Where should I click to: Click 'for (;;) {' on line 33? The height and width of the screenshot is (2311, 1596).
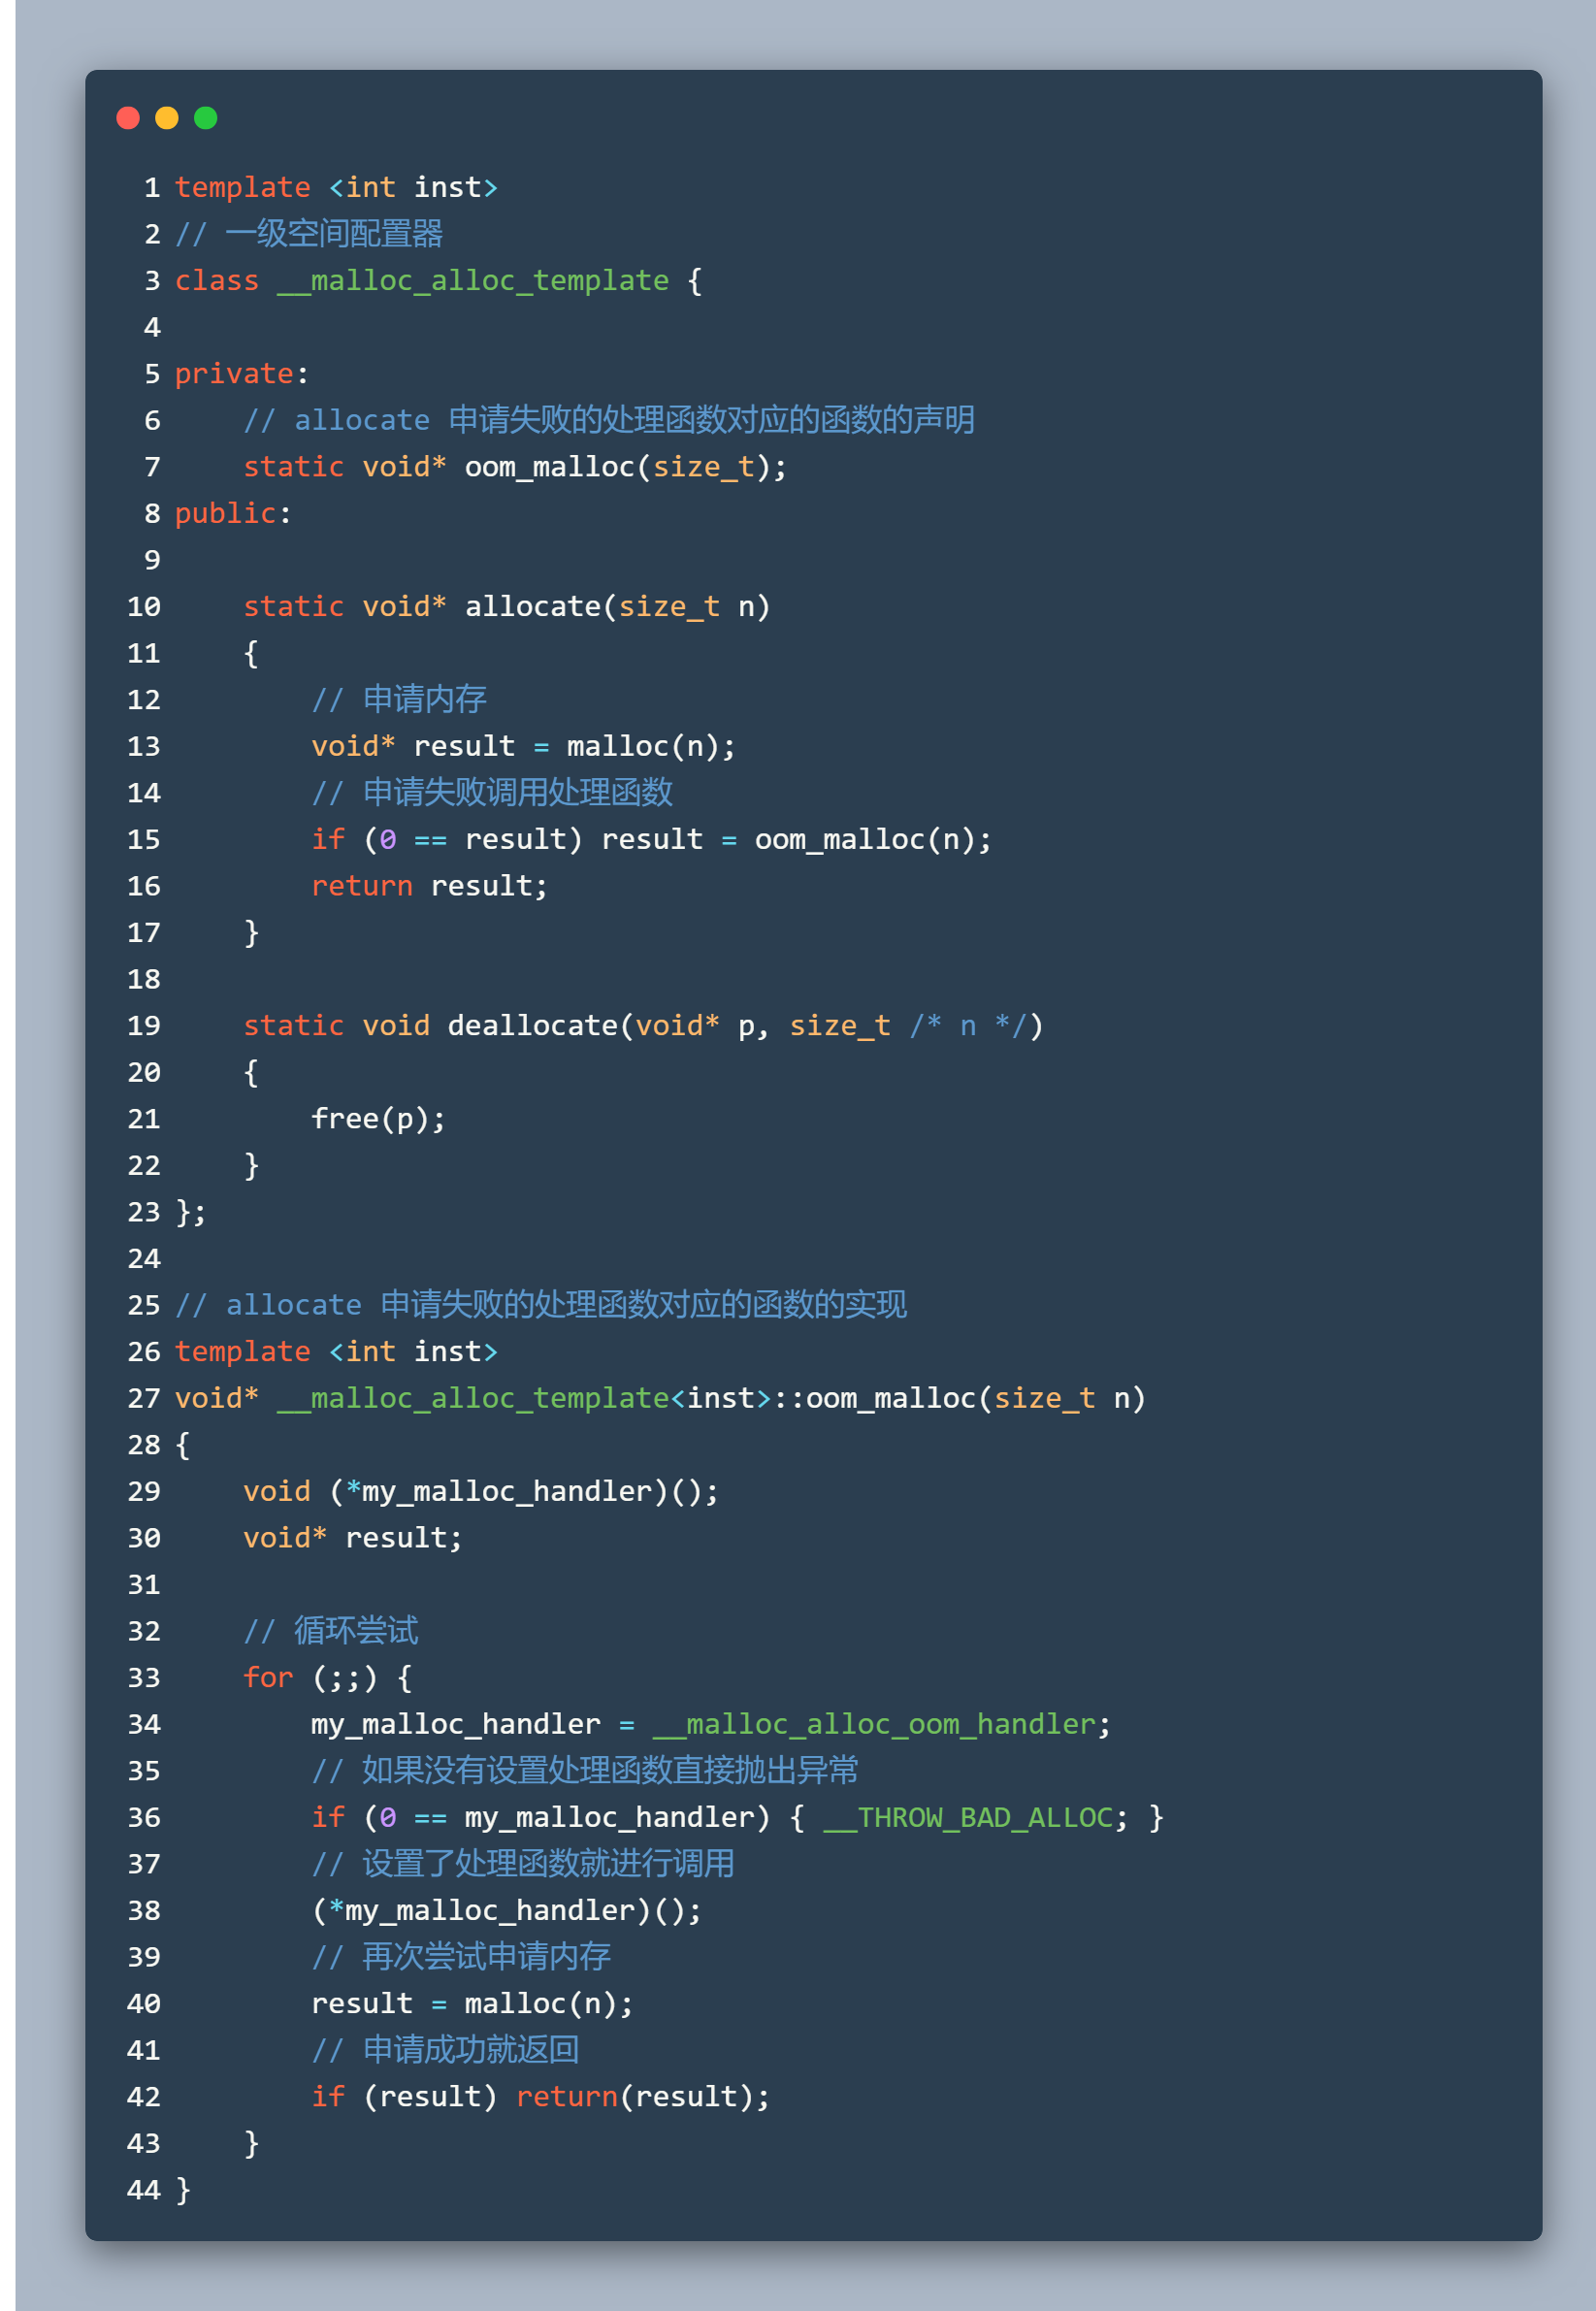click(x=328, y=1678)
